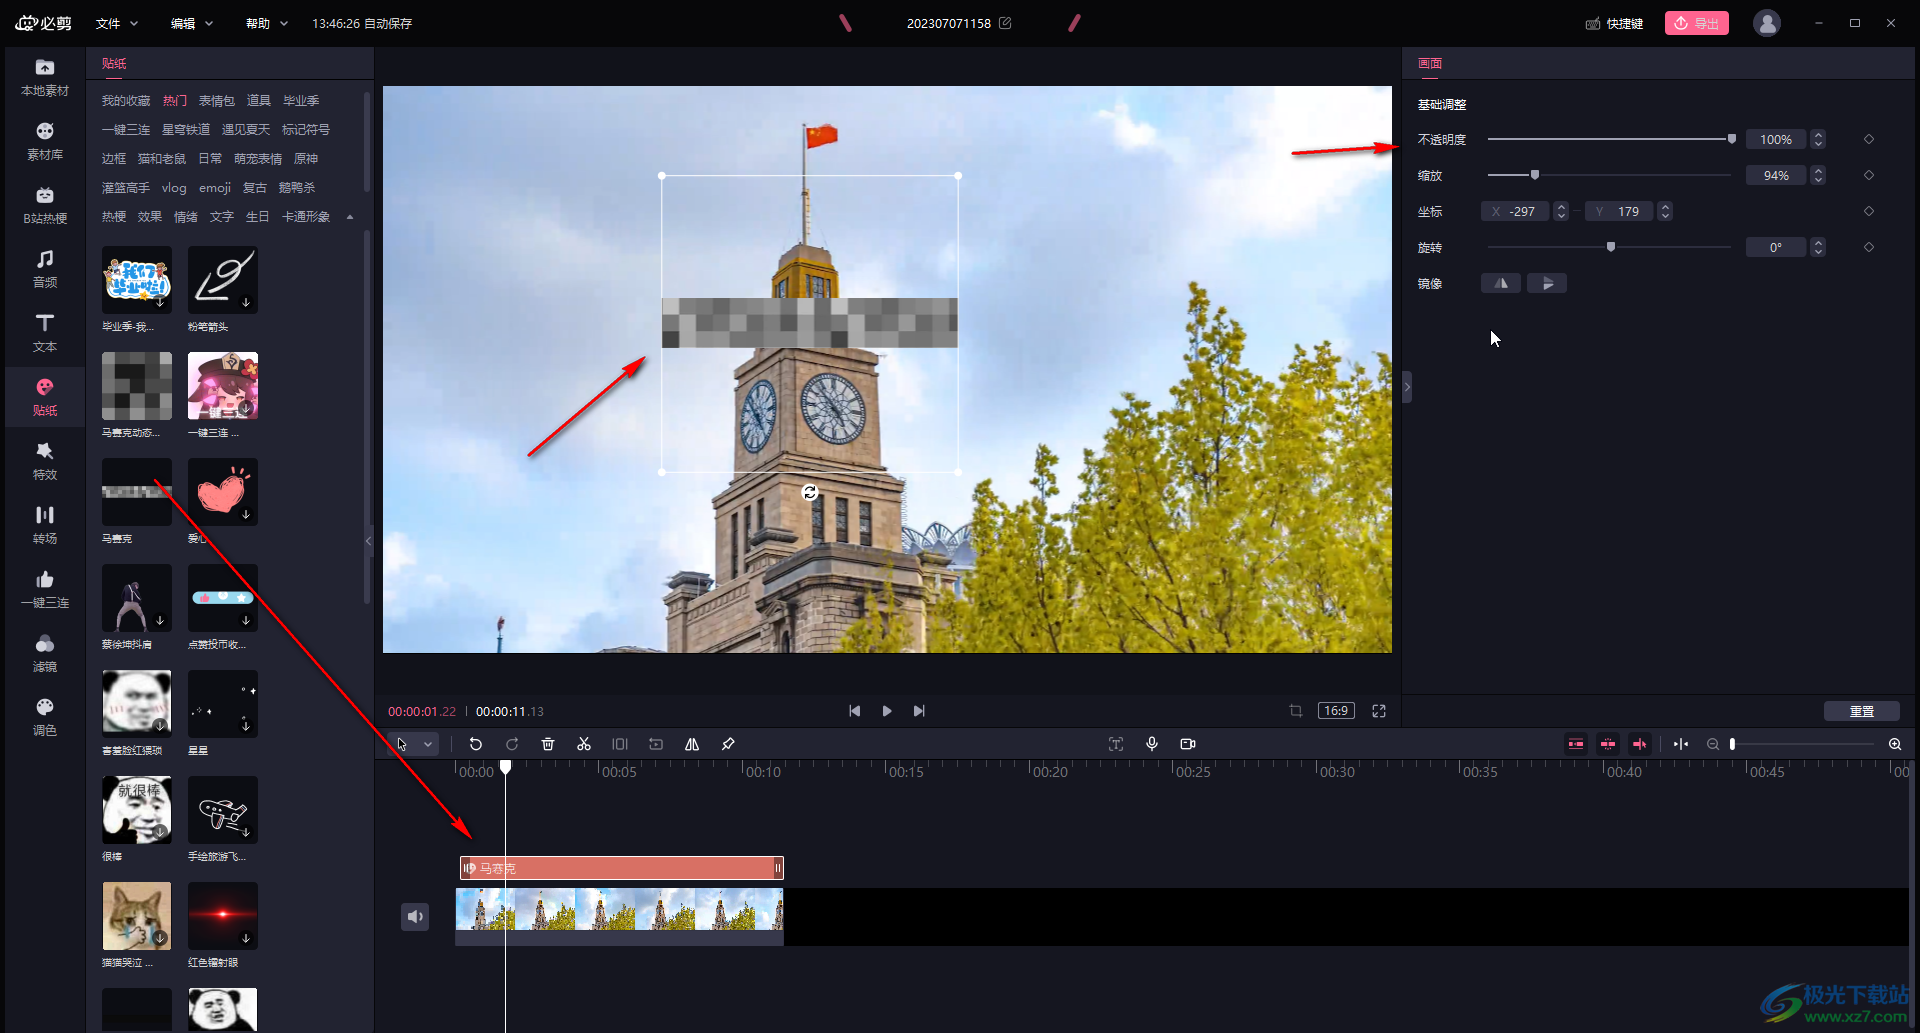
Task: Jump to previous frame button
Action: 854,711
